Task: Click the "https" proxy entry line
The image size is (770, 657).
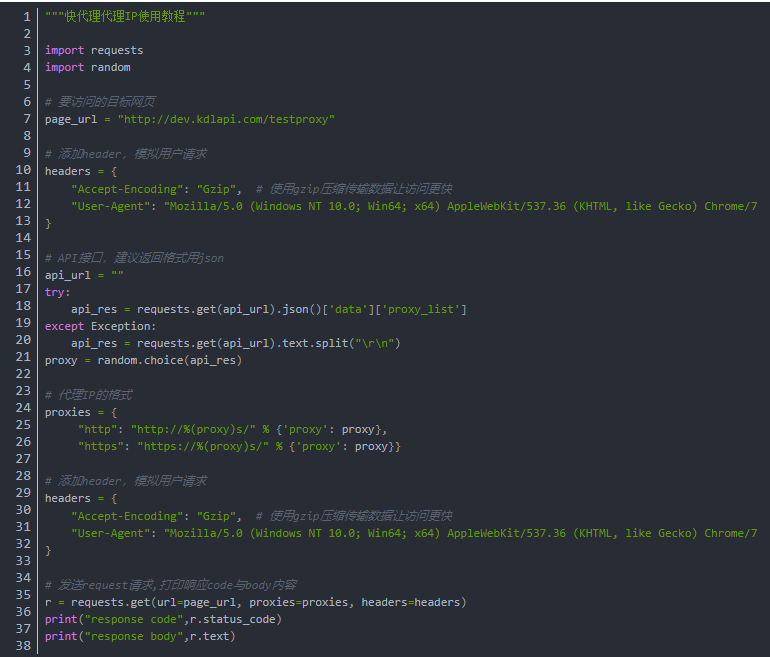Action: pyautogui.click(x=240, y=446)
